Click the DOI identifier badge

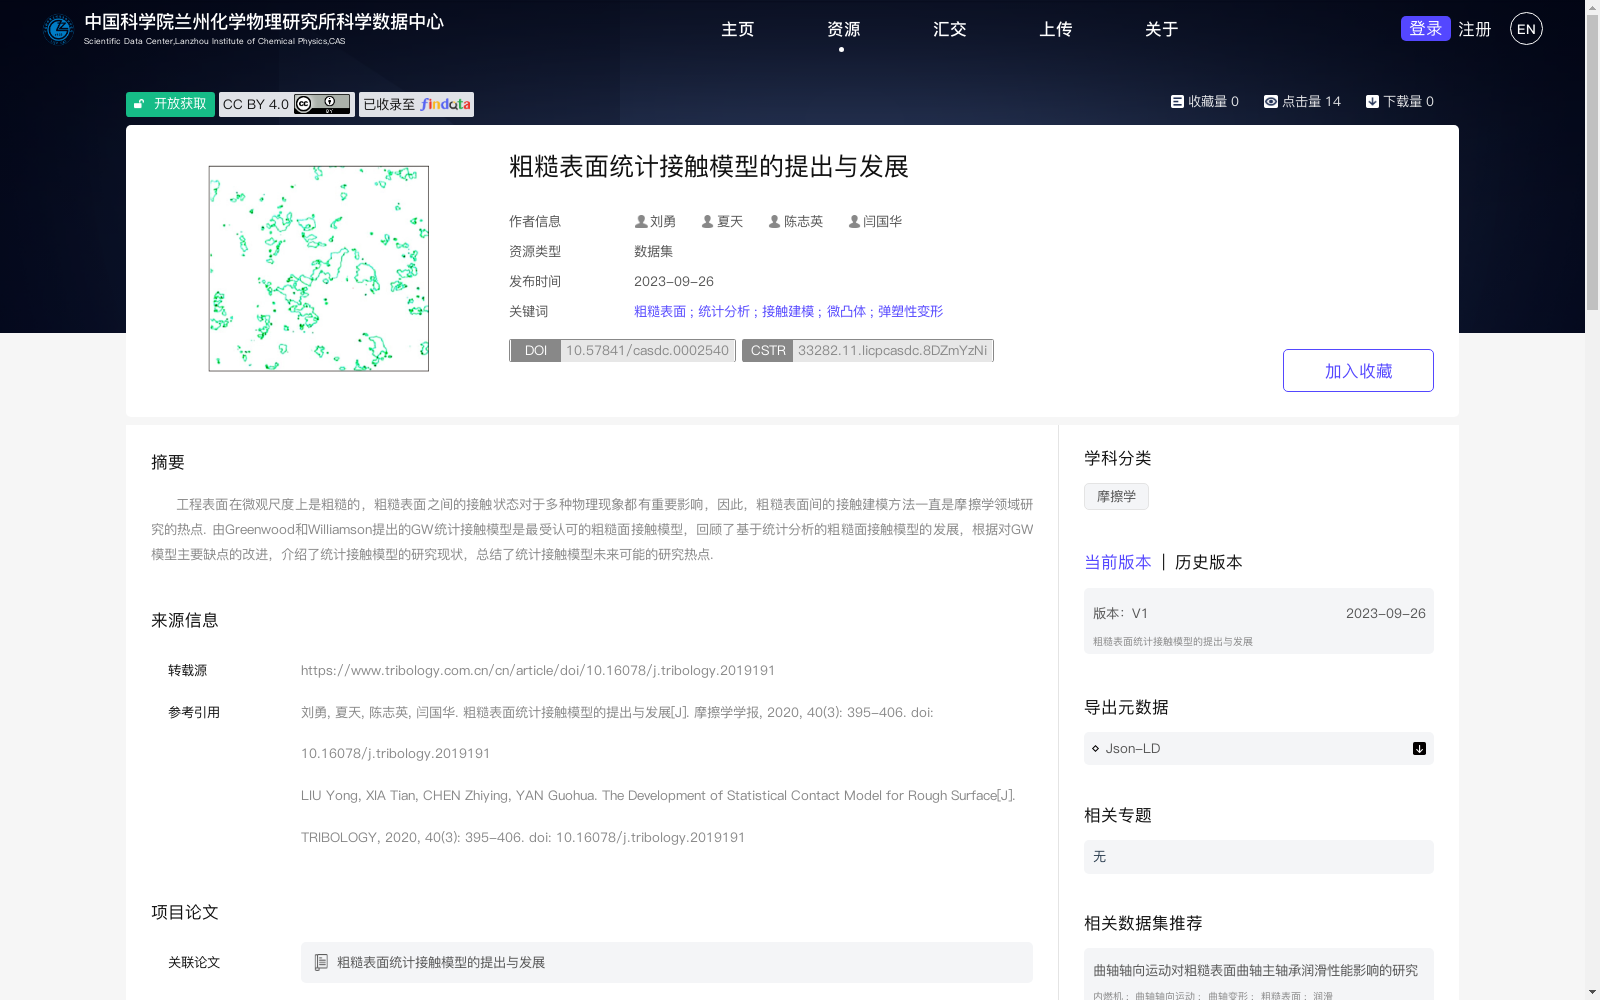pyautogui.click(x=623, y=350)
